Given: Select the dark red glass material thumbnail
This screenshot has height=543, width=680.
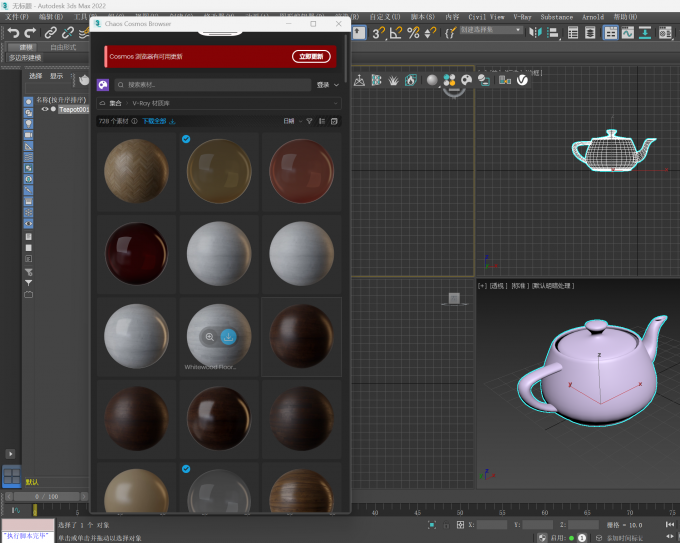Looking at the screenshot, I should (x=136, y=254).
